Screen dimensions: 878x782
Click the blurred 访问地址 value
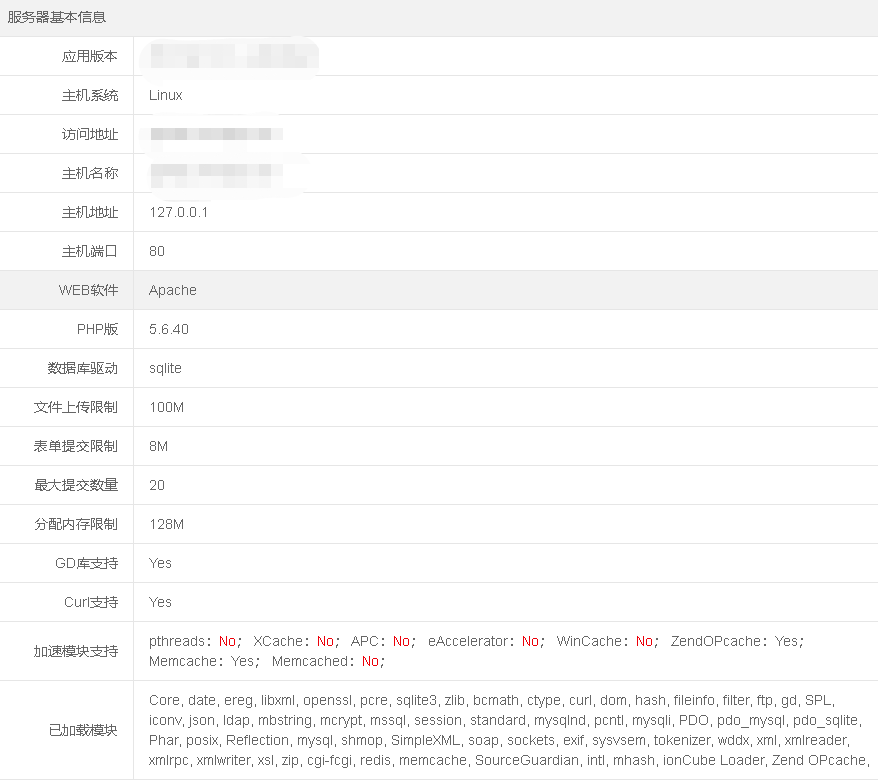pos(217,134)
